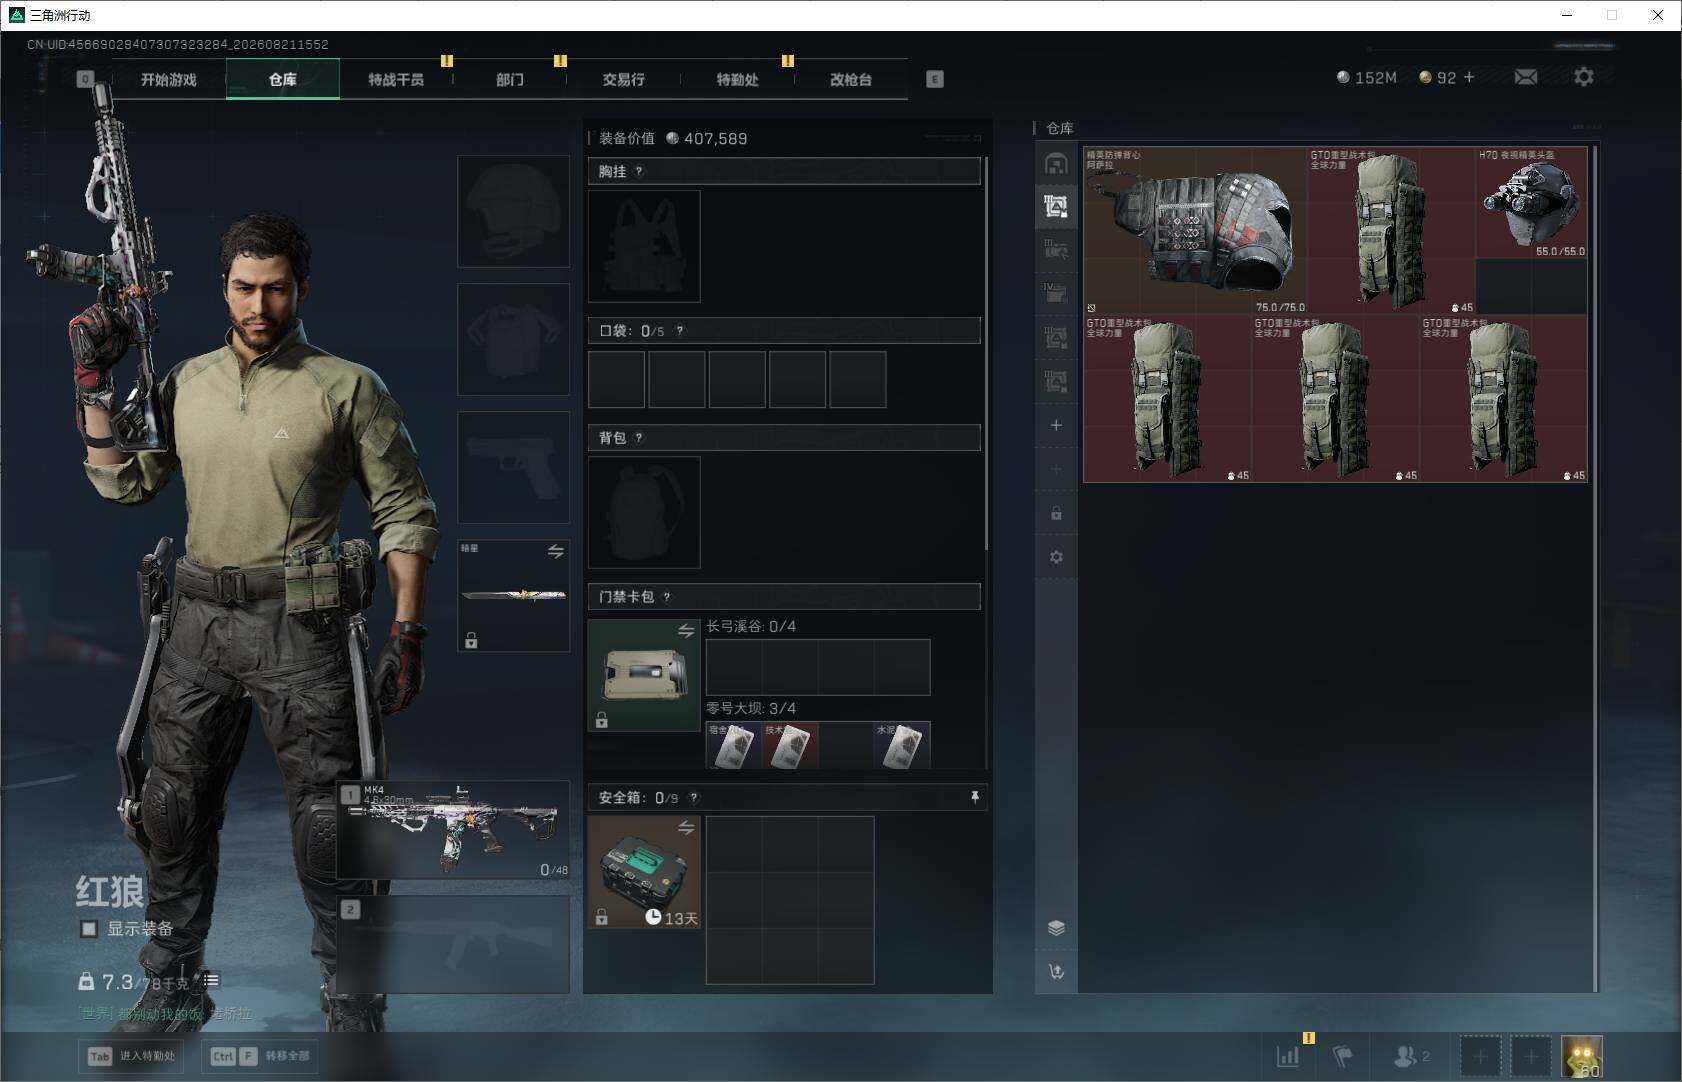Select the fifth expansion box icon

click(1056, 337)
